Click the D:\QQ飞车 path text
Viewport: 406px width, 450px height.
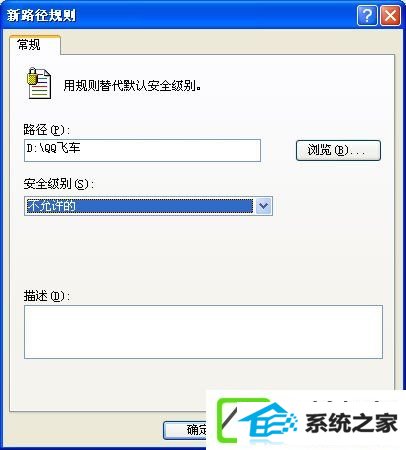click(53, 148)
